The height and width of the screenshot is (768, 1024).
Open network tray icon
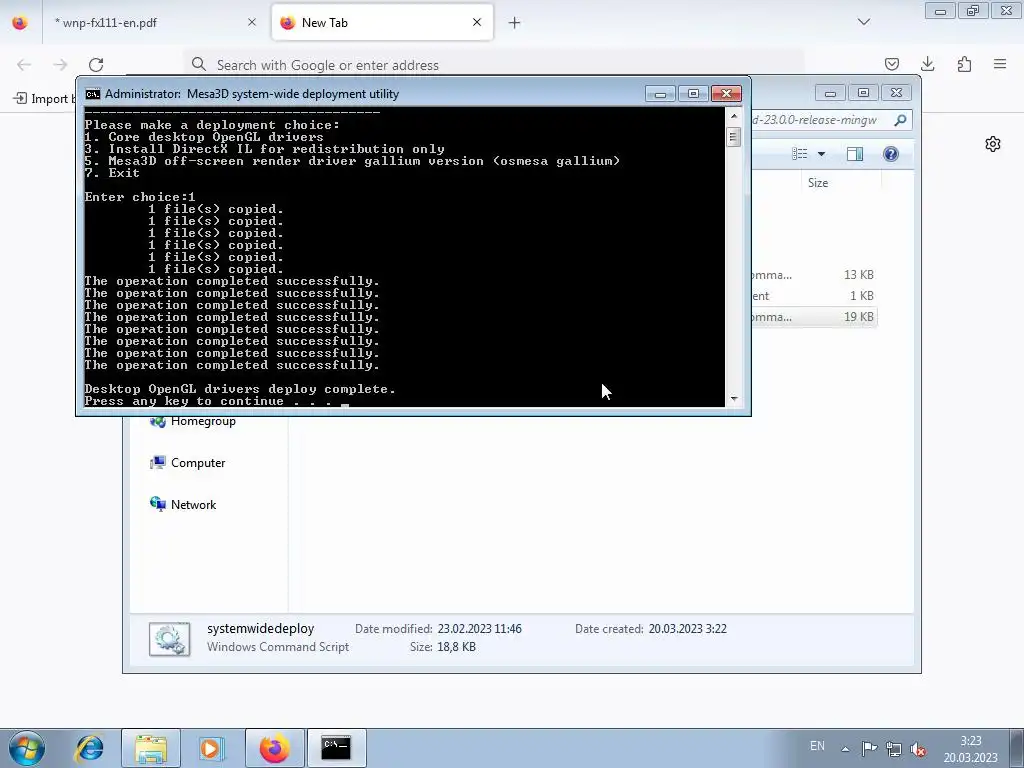(x=893, y=749)
